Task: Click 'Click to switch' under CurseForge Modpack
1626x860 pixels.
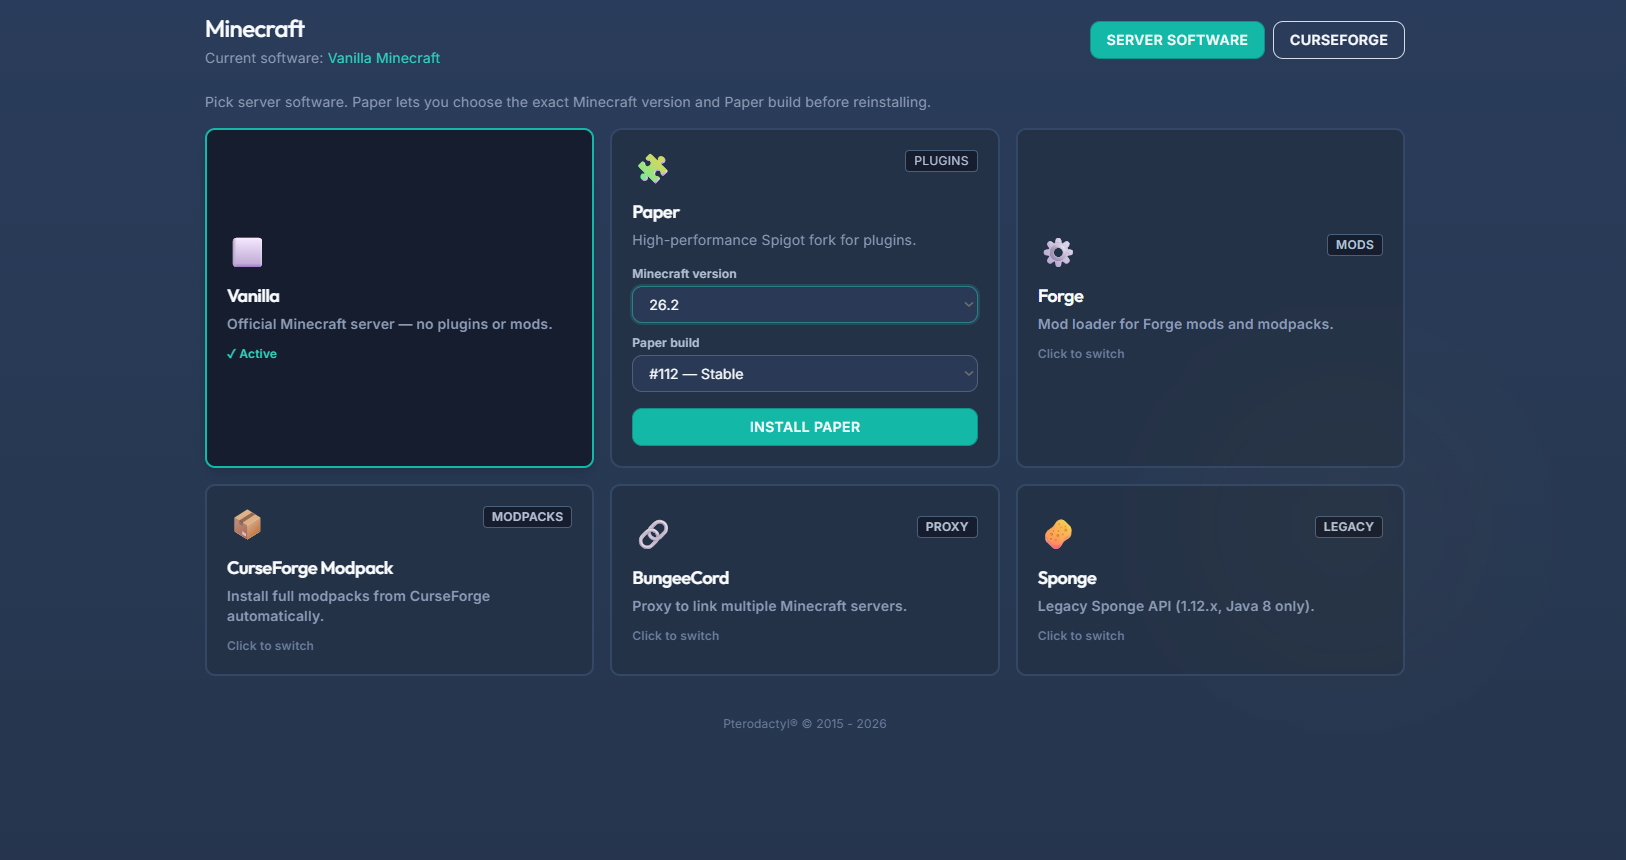Action: point(270,646)
